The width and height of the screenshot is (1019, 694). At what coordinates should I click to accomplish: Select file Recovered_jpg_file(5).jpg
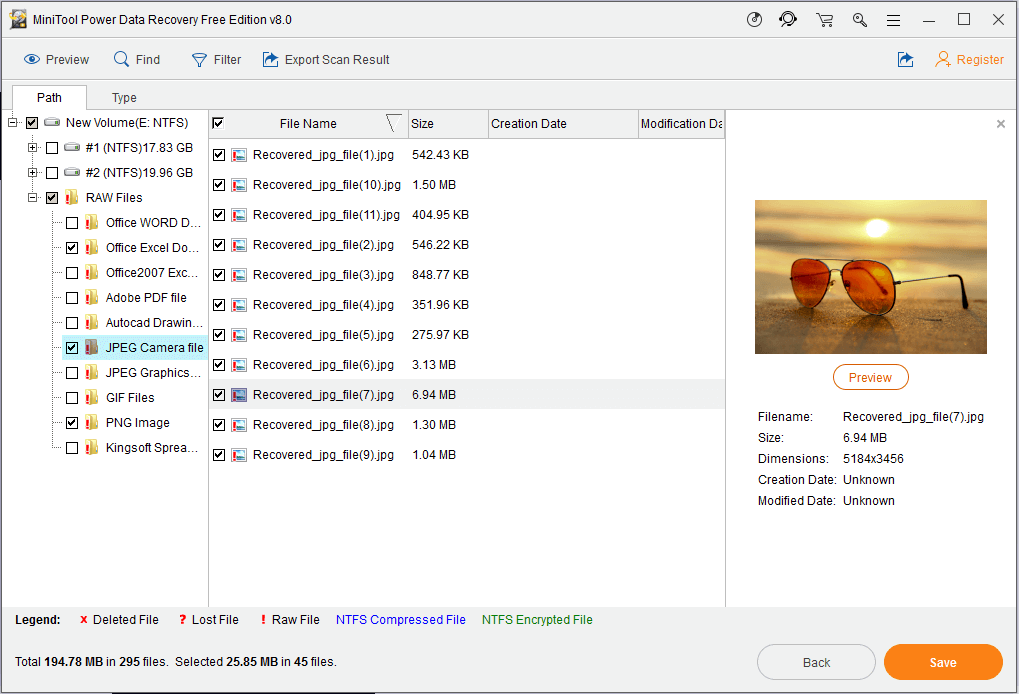click(323, 335)
